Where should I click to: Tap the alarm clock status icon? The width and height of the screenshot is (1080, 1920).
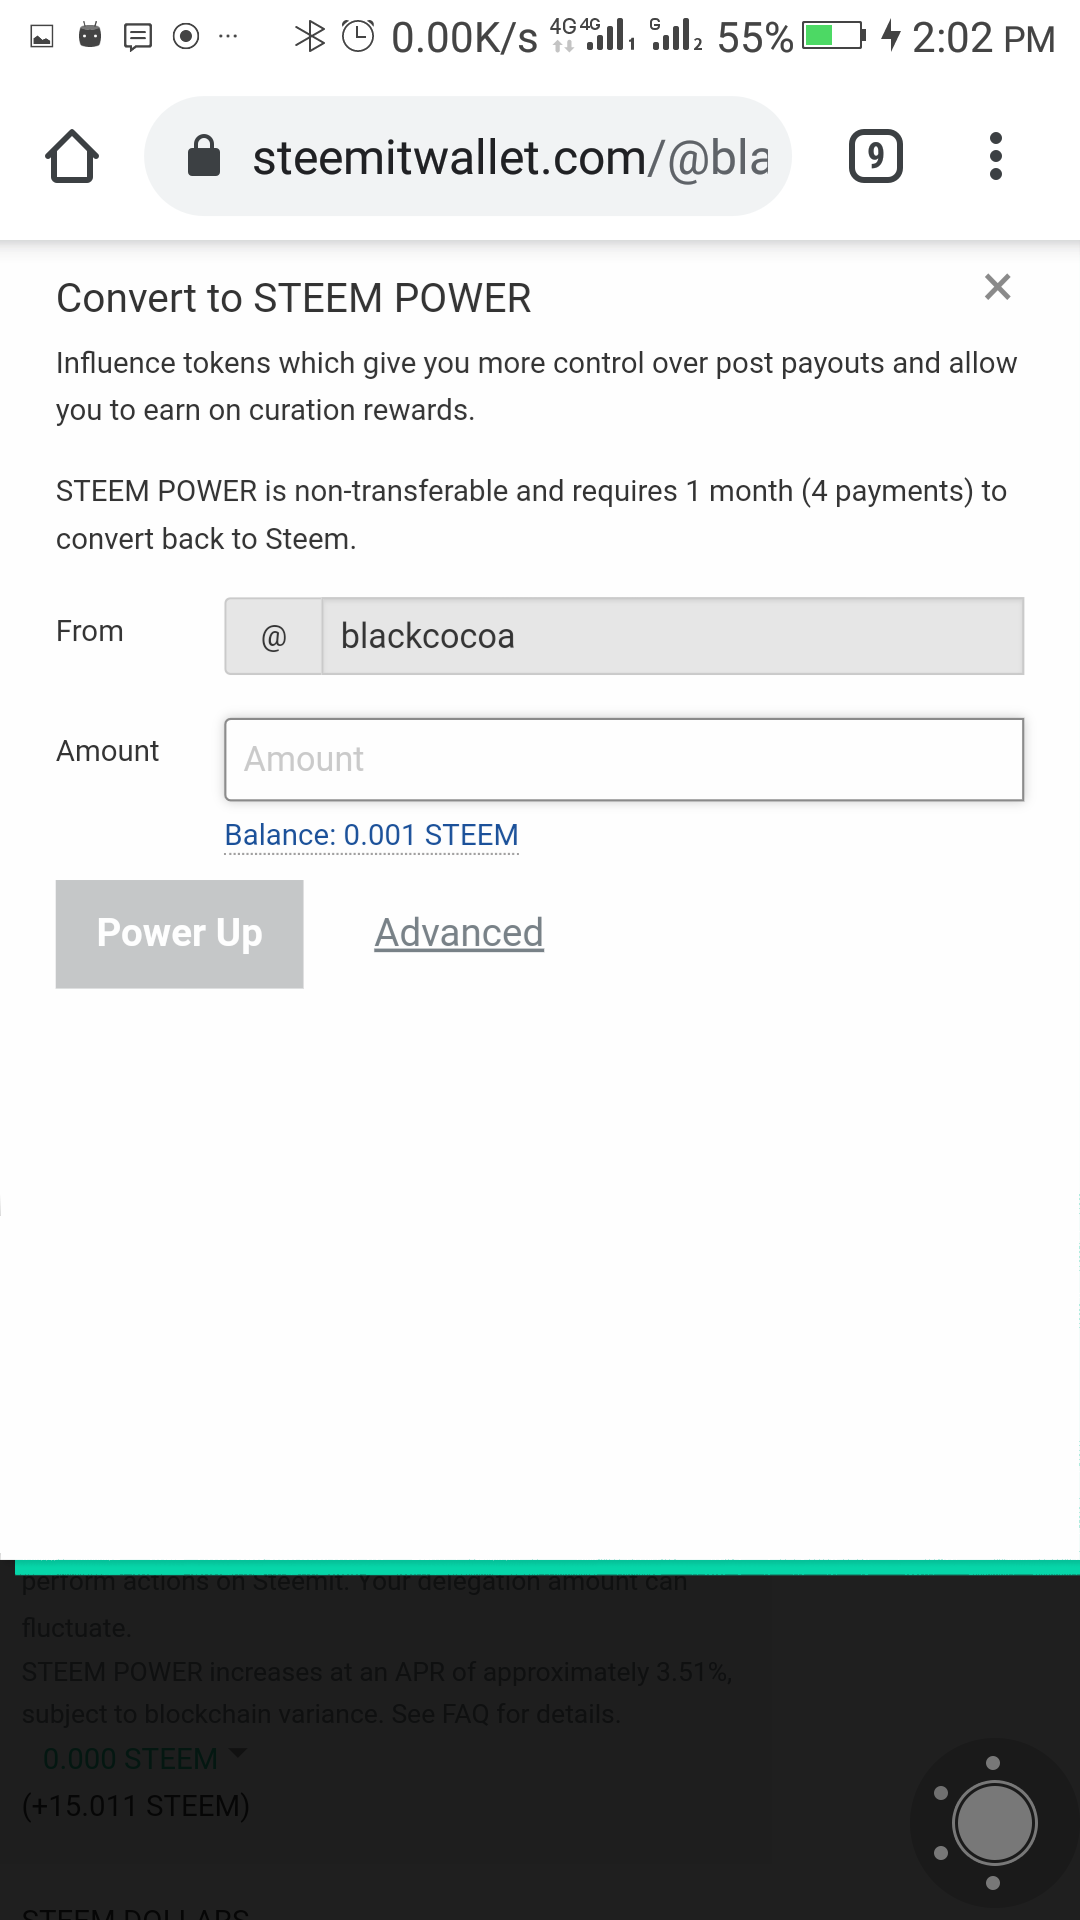pos(358,37)
